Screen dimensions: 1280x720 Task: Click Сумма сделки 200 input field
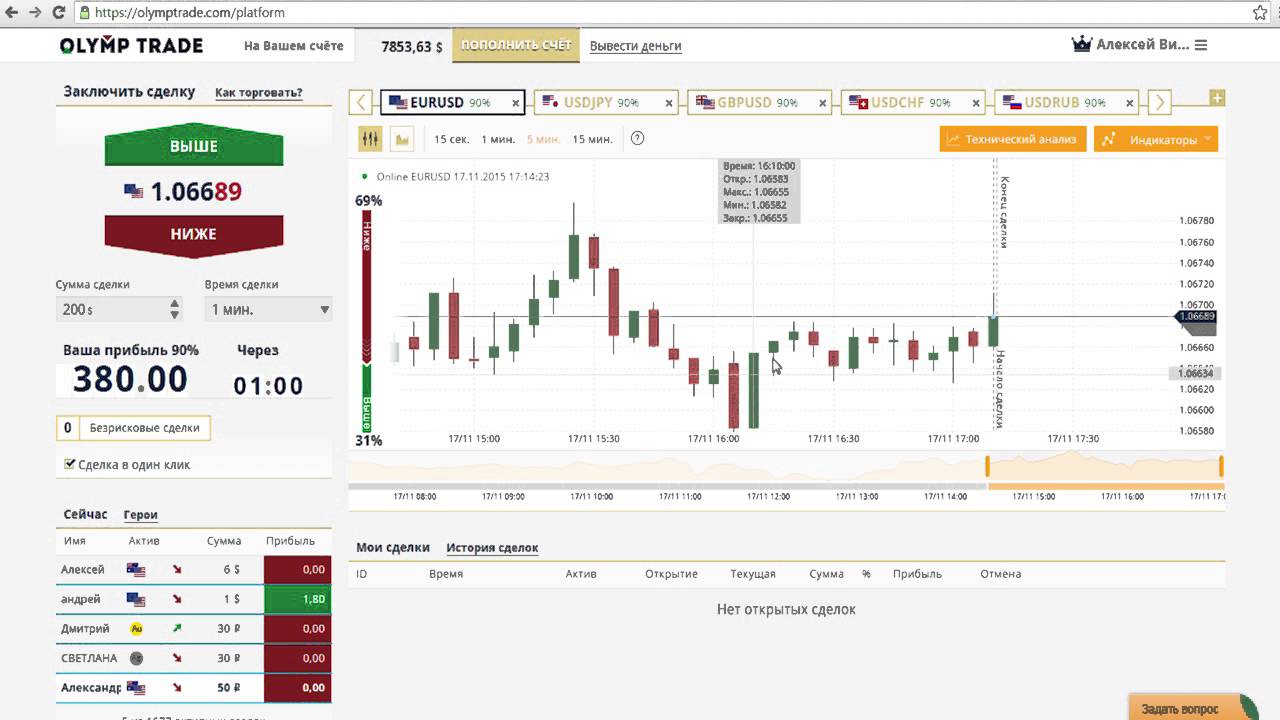(x=111, y=310)
